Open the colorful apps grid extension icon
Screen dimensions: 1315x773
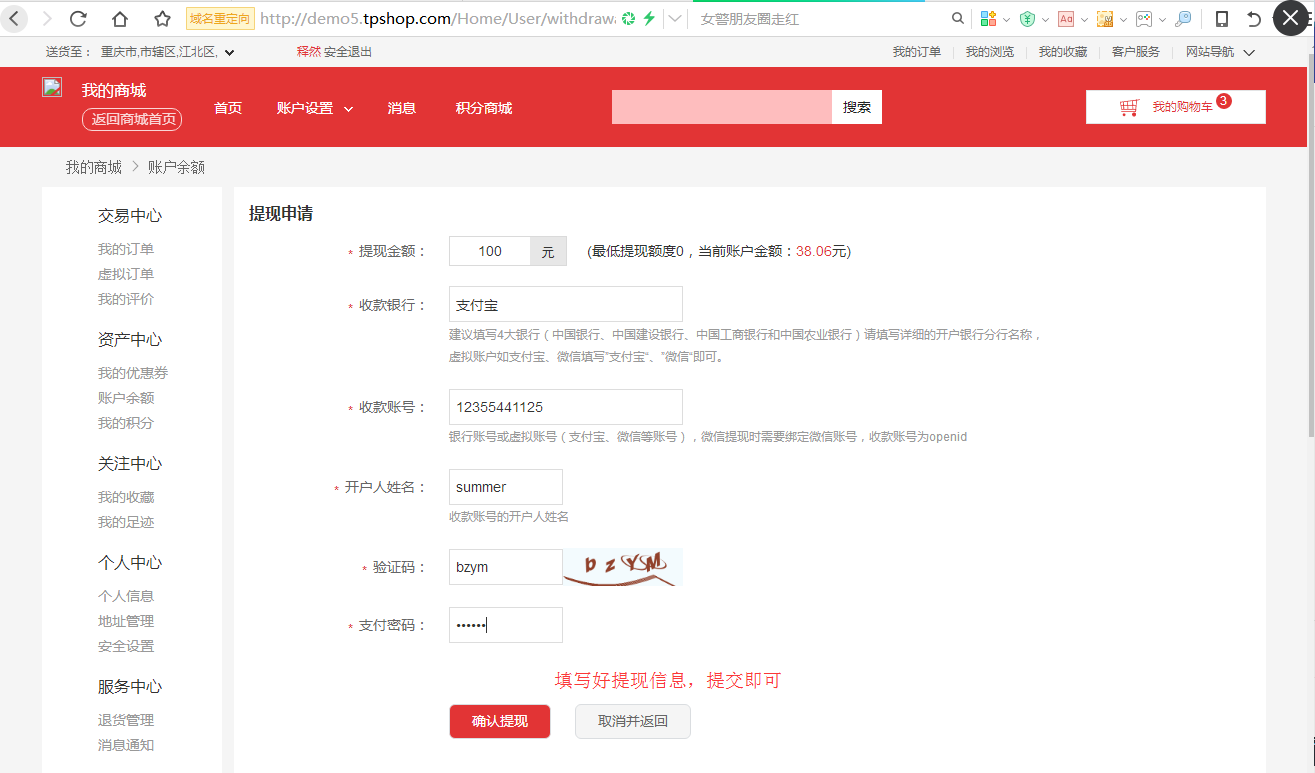[986, 18]
